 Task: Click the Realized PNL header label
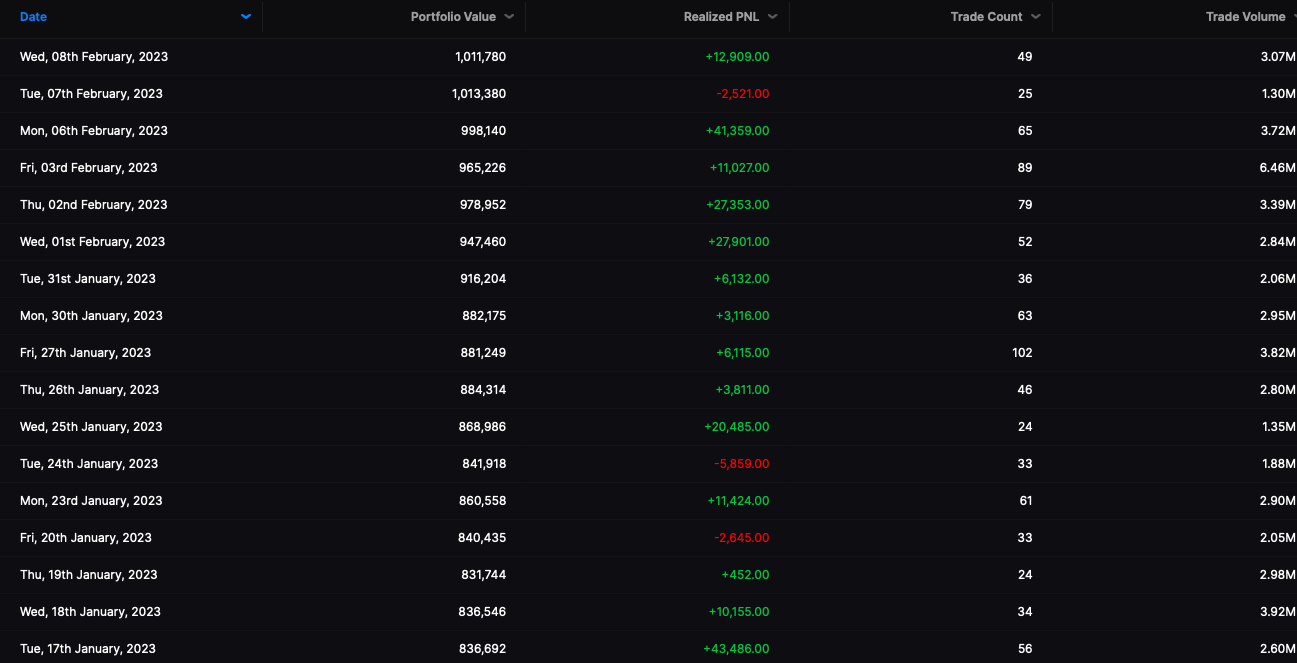coord(721,17)
